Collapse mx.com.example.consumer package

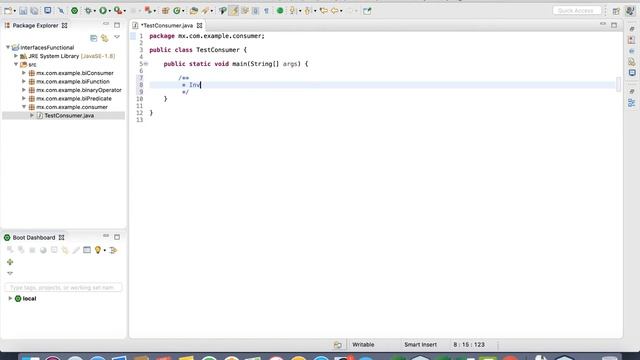click(x=24, y=107)
